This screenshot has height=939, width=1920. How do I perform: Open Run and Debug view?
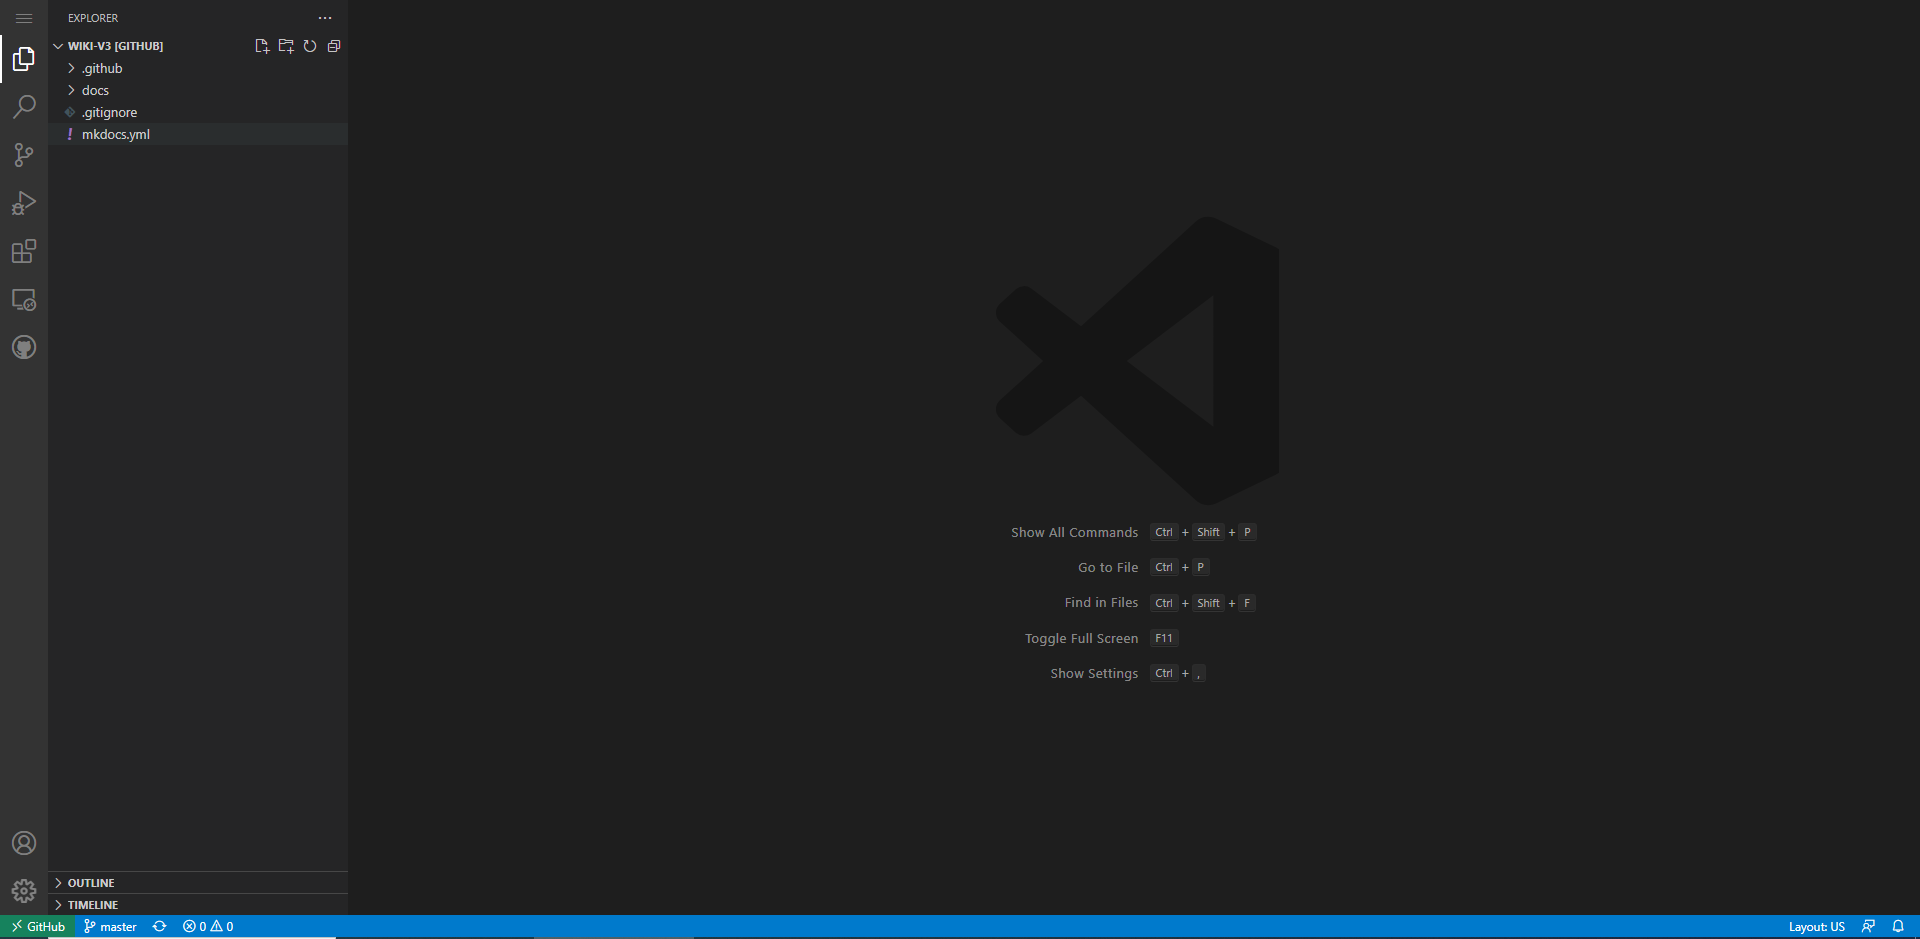pyautogui.click(x=24, y=203)
